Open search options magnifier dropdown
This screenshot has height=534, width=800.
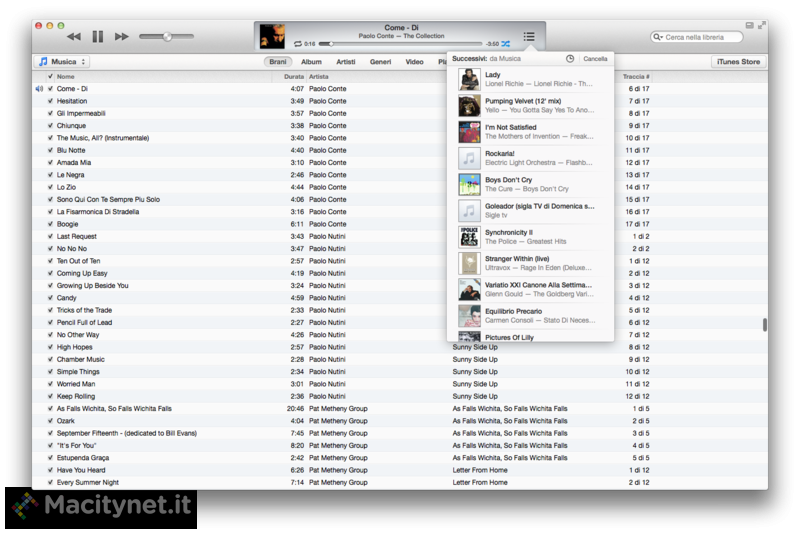658,37
